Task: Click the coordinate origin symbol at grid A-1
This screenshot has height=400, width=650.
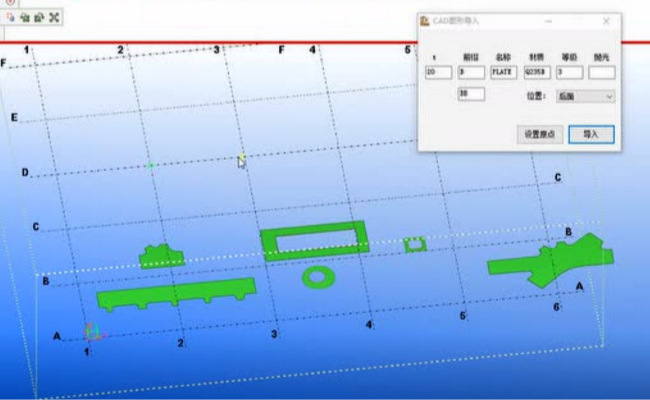Action: (x=93, y=332)
